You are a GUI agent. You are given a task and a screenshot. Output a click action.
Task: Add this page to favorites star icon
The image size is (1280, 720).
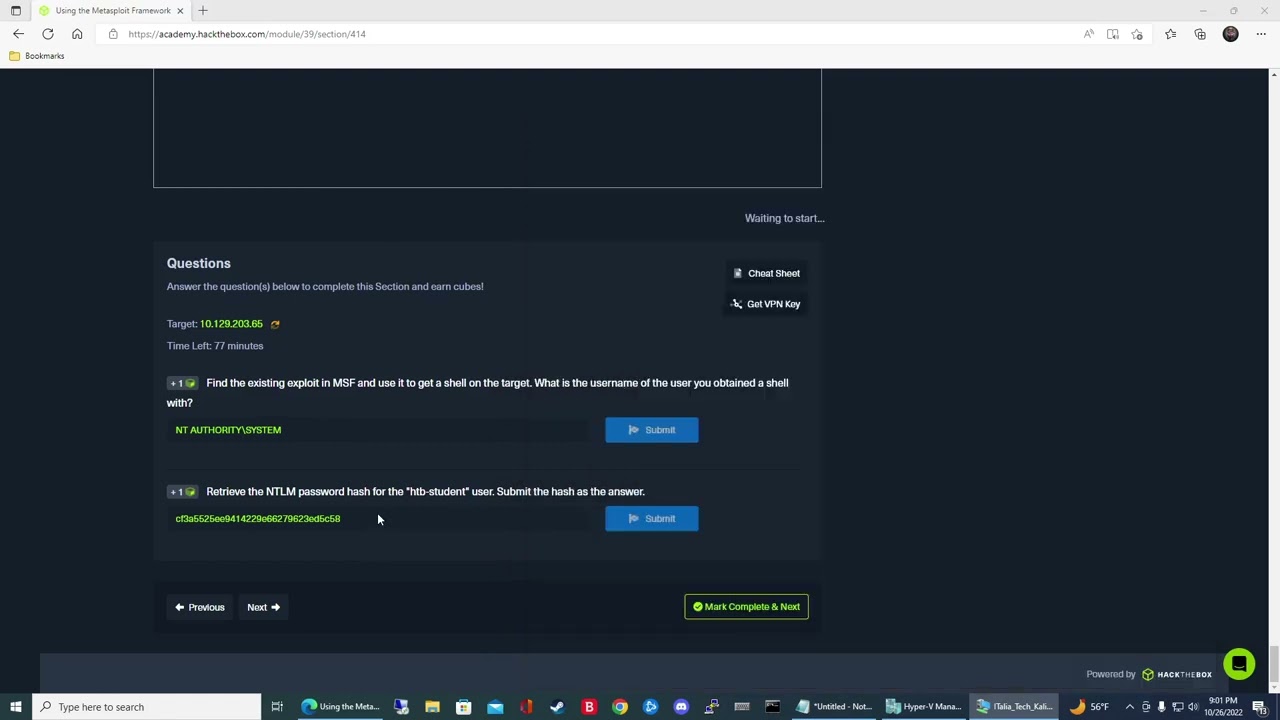pos(1137,34)
